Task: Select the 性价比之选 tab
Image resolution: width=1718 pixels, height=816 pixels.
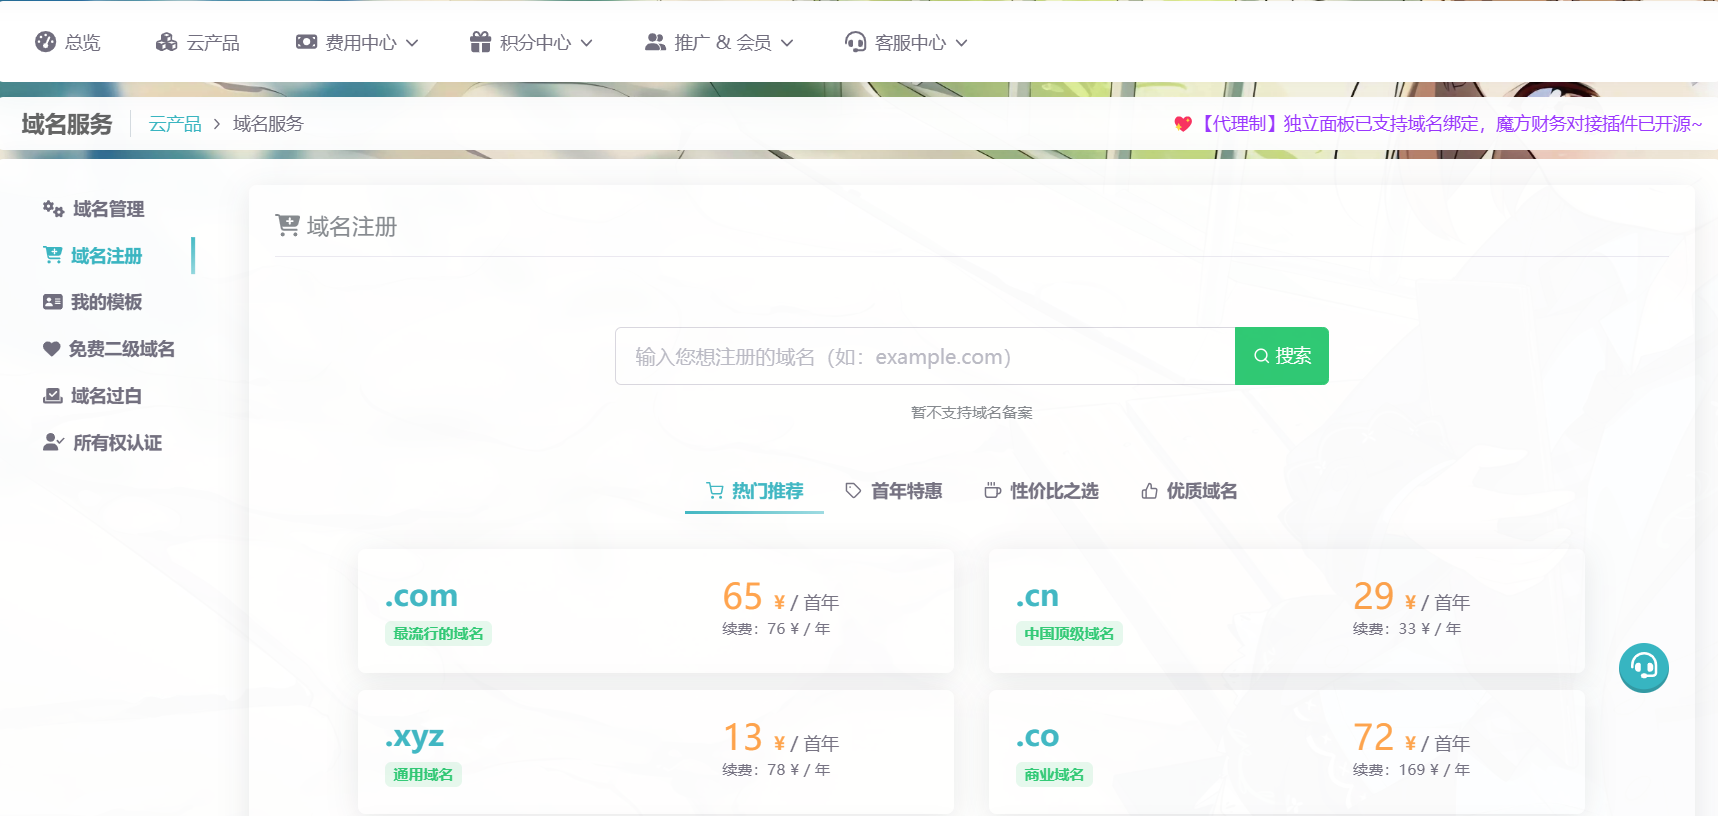Action: (1041, 491)
